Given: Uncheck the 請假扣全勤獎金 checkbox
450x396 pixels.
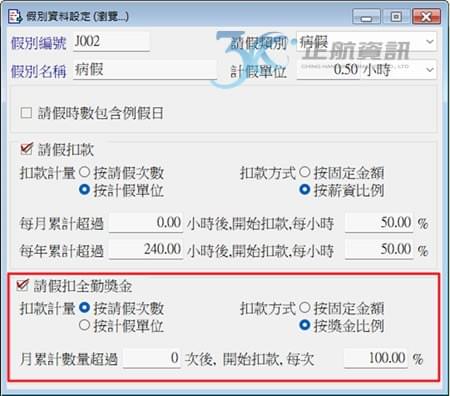Looking at the screenshot, I should pyautogui.click(x=22, y=285).
